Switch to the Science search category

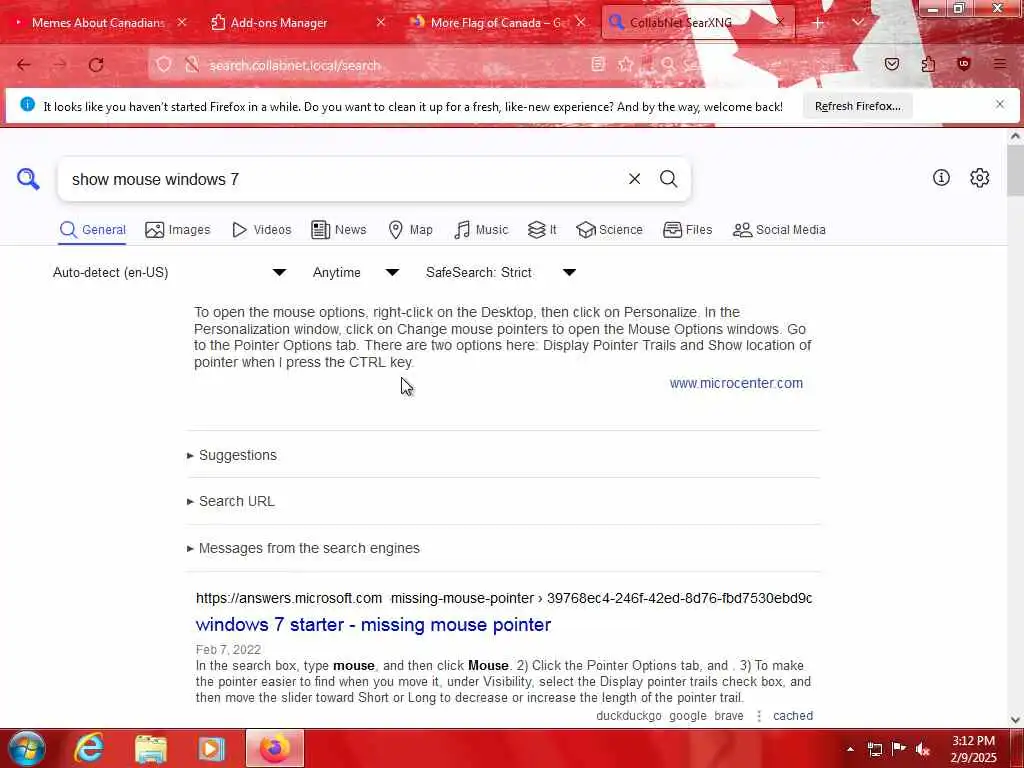click(x=609, y=230)
